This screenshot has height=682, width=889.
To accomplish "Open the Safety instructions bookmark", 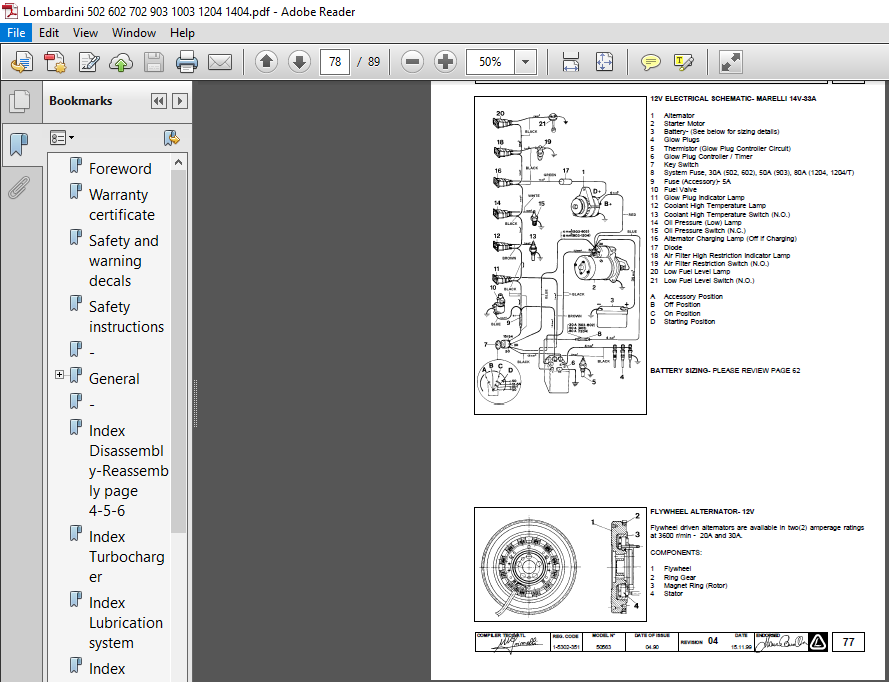I will coord(126,316).
